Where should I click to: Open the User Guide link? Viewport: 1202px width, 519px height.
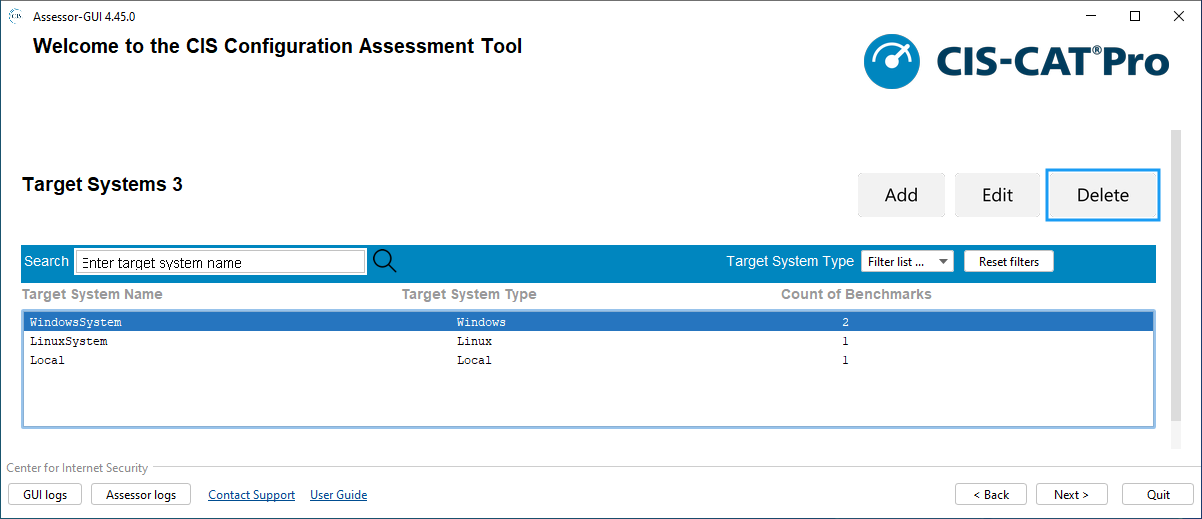point(338,495)
